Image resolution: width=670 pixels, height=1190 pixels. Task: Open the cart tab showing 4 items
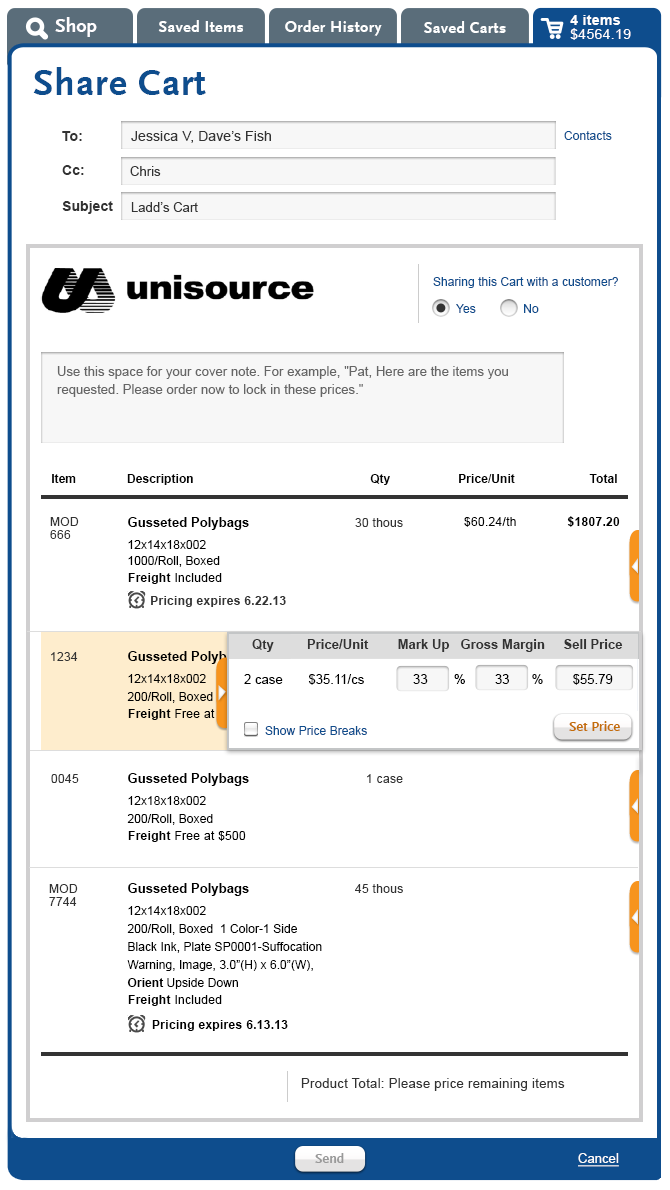point(596,27)
